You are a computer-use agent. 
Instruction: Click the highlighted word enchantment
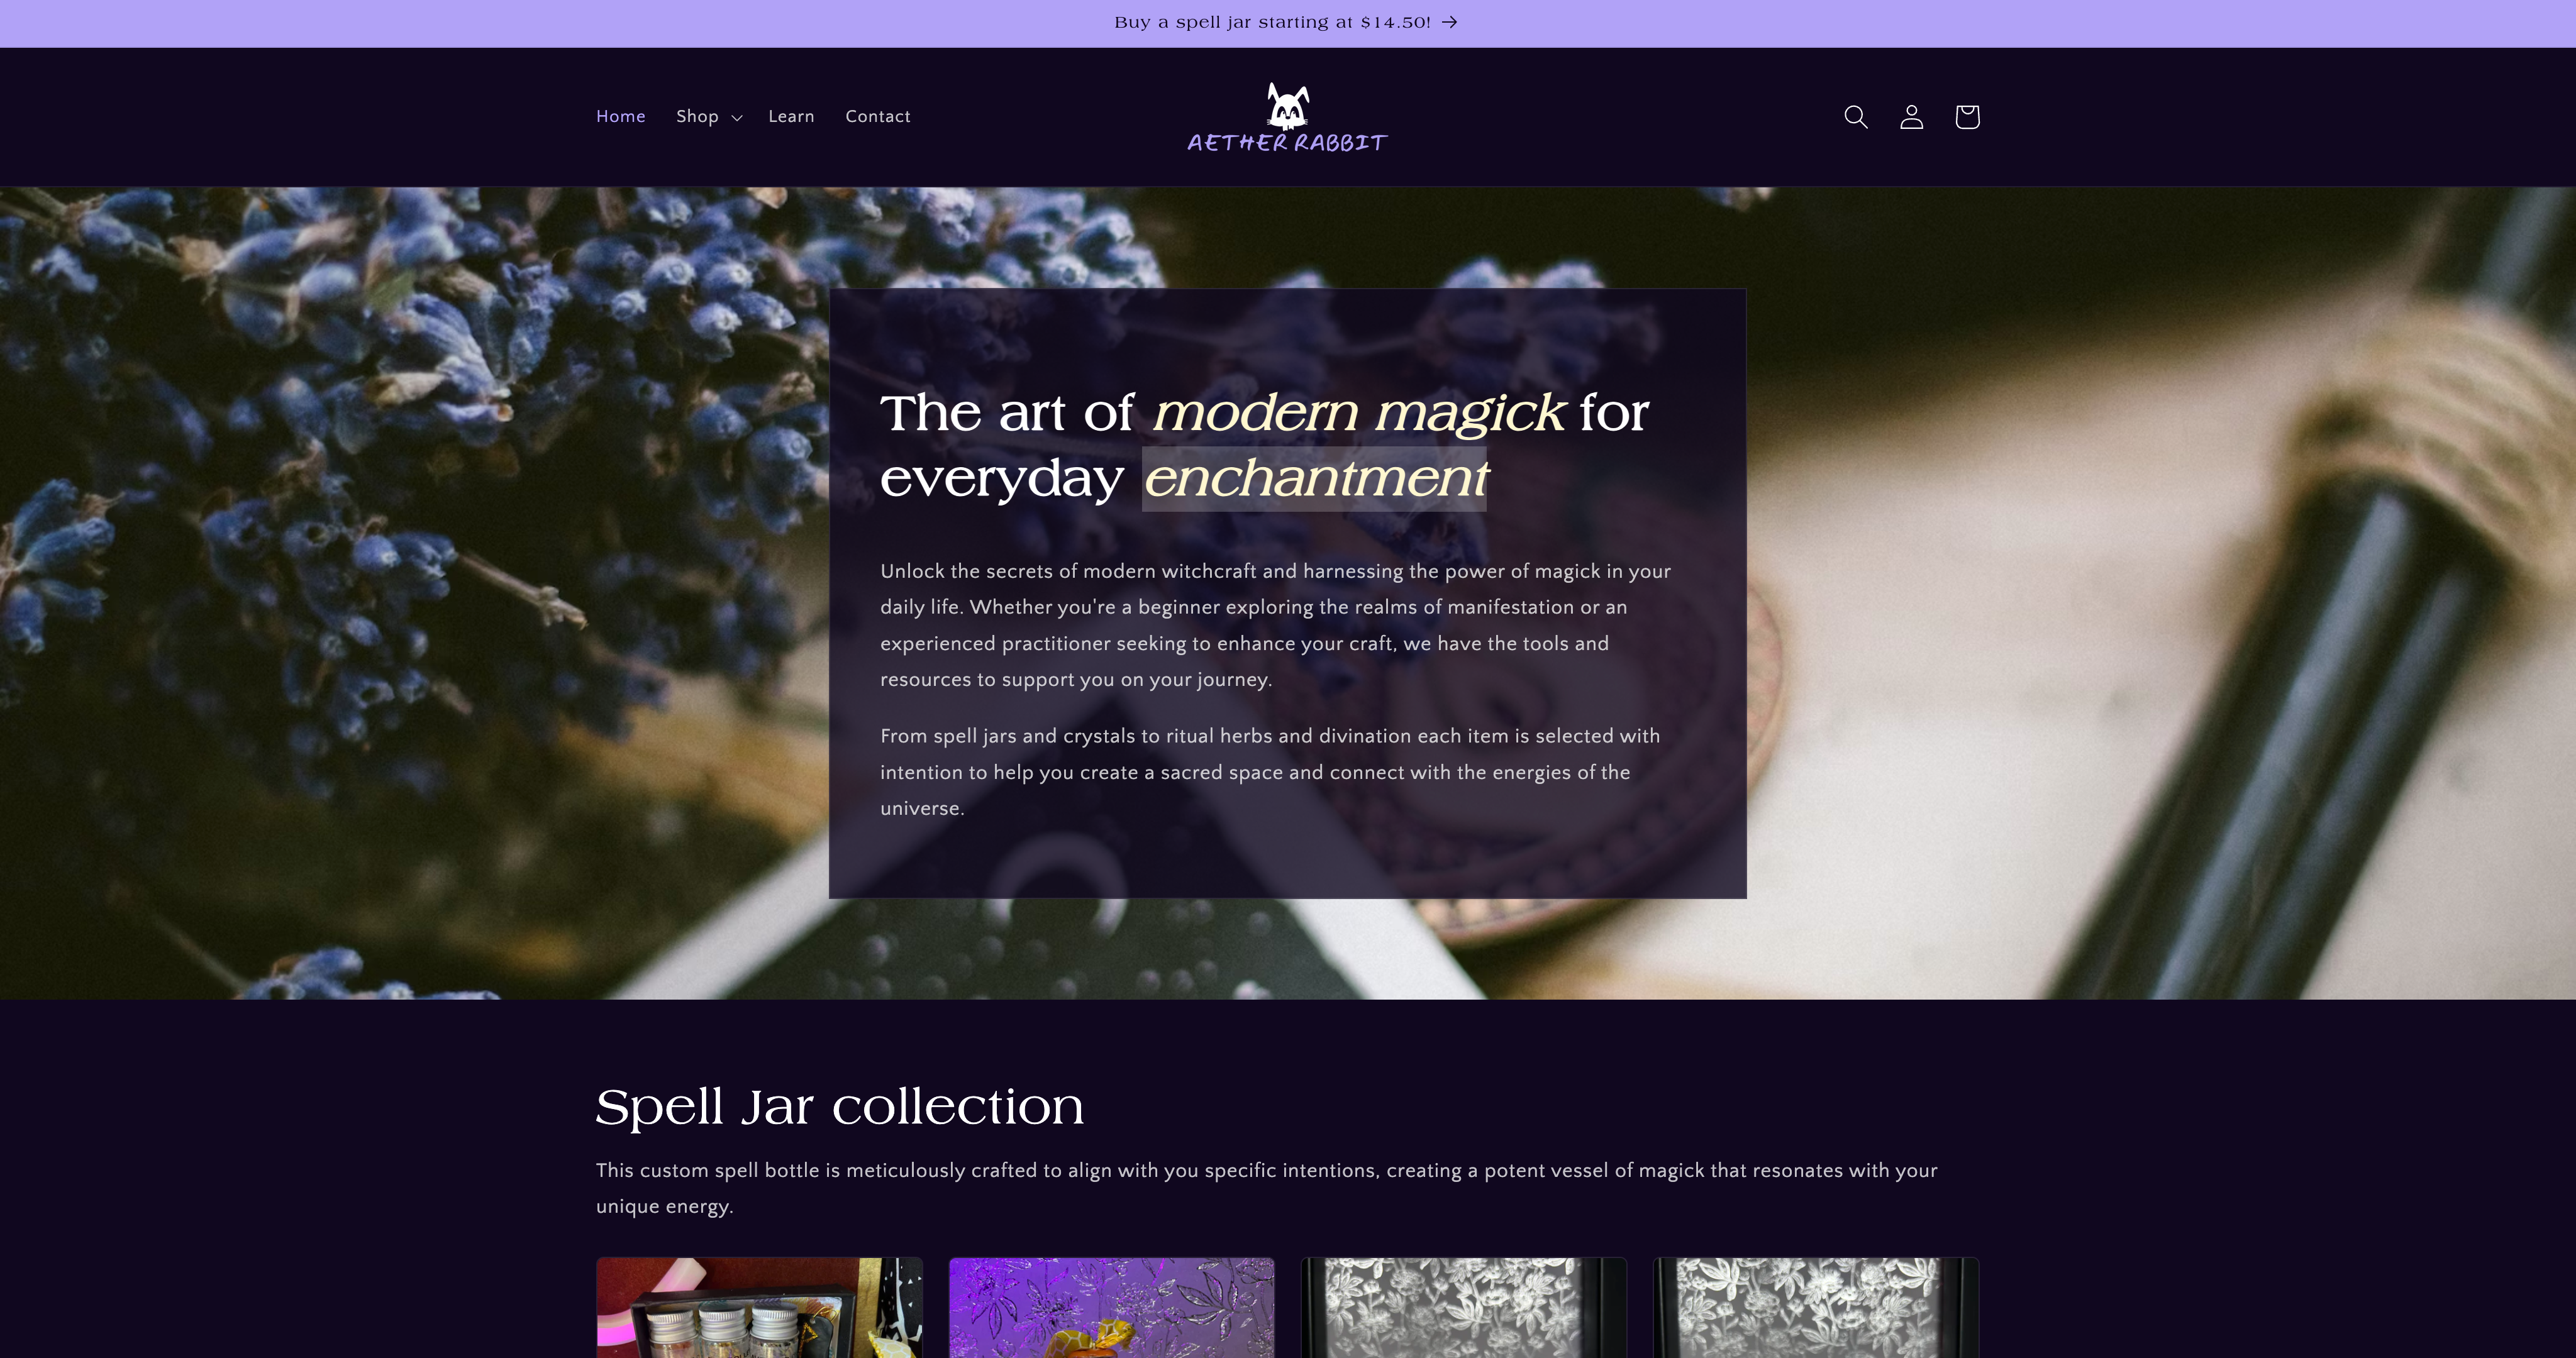click(x=1315, y=478)
